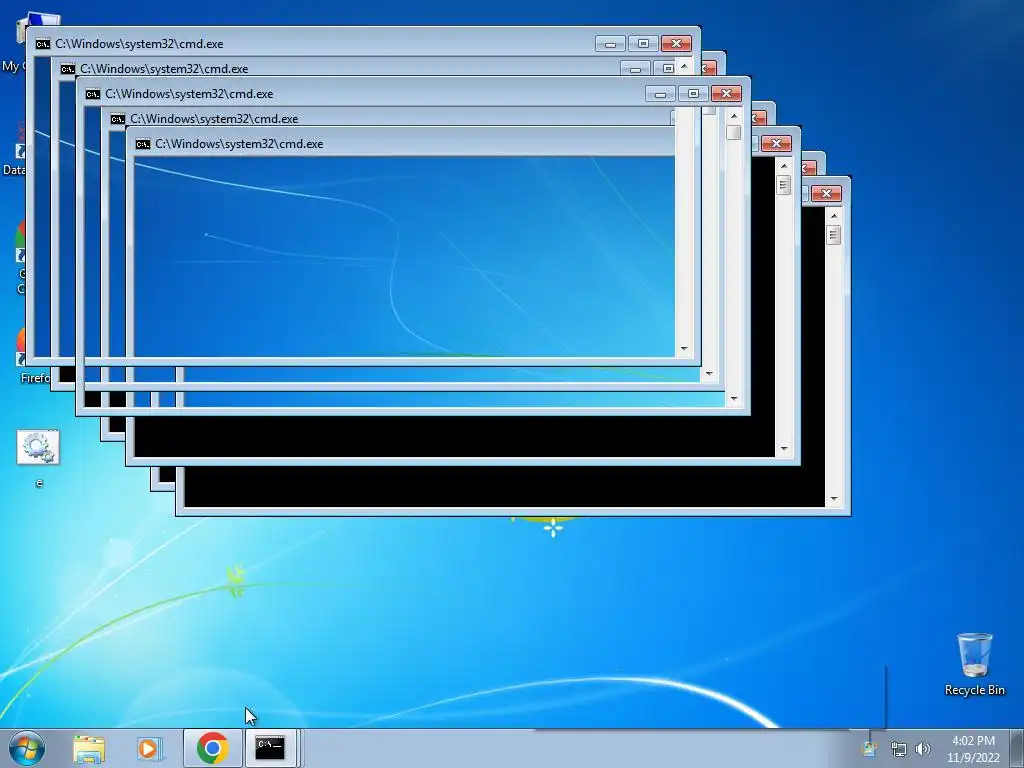Open the network icon in system tray

click(x=899, y=749)
